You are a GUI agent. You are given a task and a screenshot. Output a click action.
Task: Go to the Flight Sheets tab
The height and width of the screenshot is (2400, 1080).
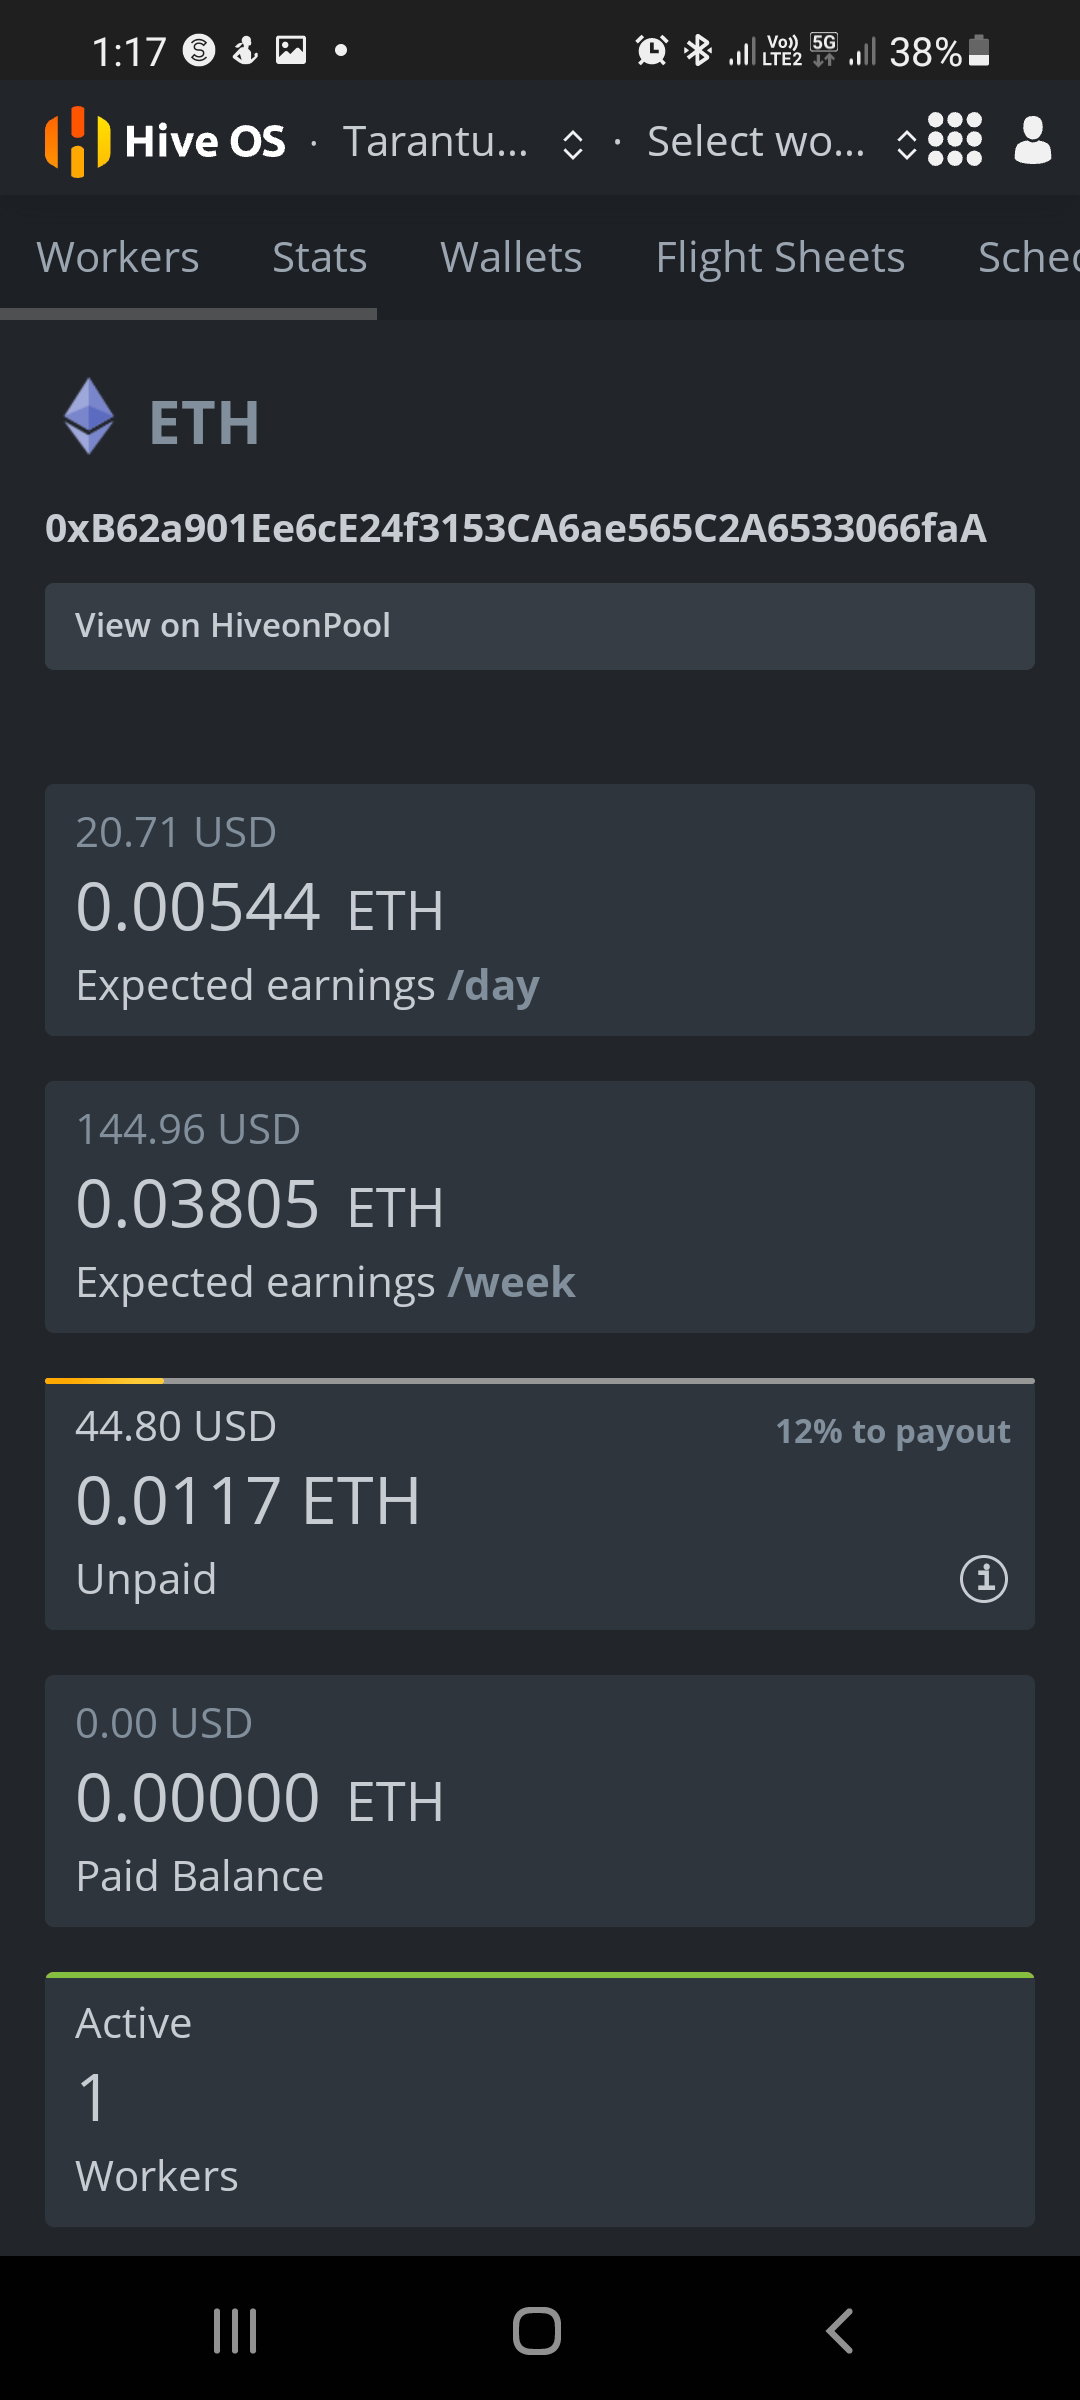(x=780, y=257)
